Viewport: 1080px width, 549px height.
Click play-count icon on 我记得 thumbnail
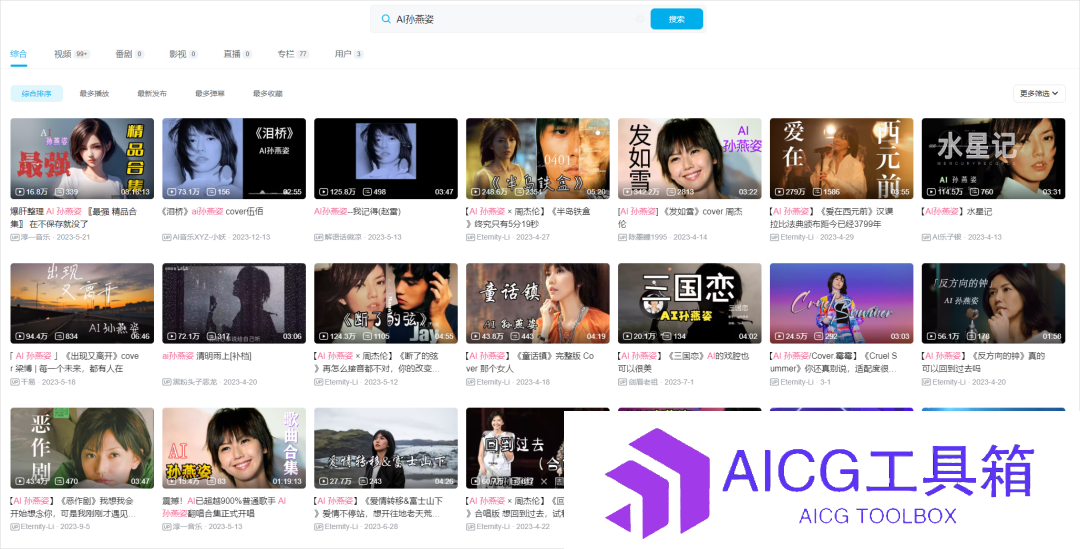[x=323, y=191]
